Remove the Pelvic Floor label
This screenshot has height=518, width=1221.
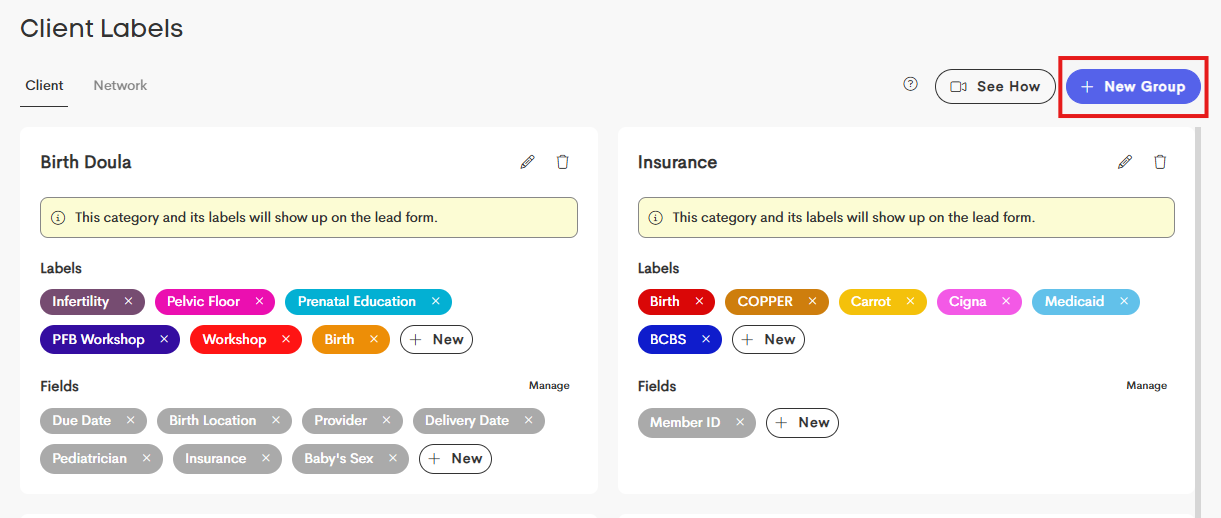coord(259,301)
